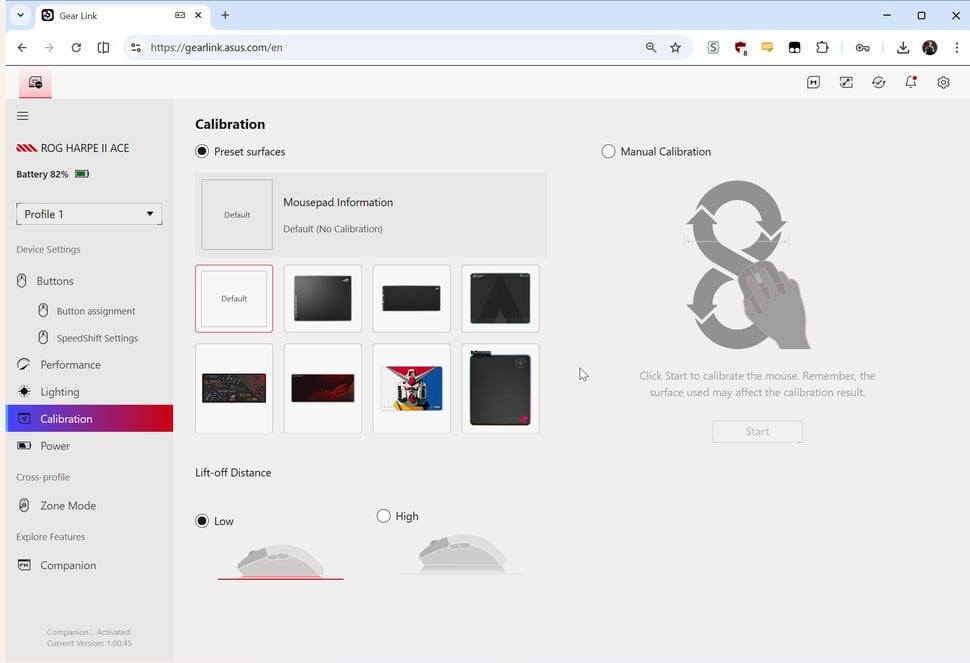Click the Buttons mouse icon in sidebar
The image size is (970, 663).
[22, 281]
